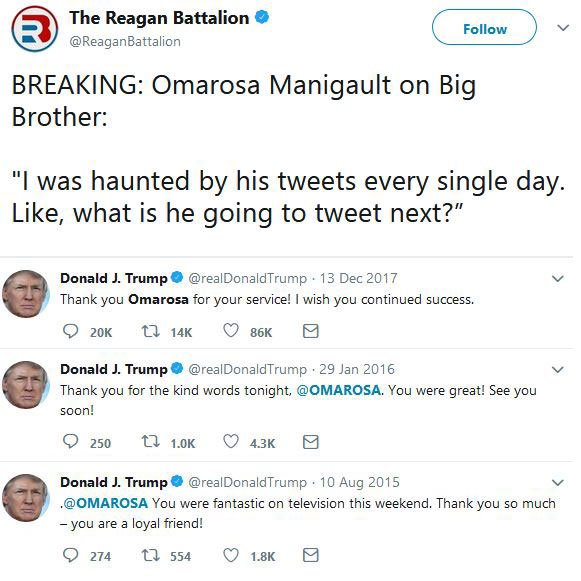Open @OMAROSA mention in 29 Jan 2016 tweet
Image resolution: width=581 pixels, height=581 pixels.
tap(339, 390)
